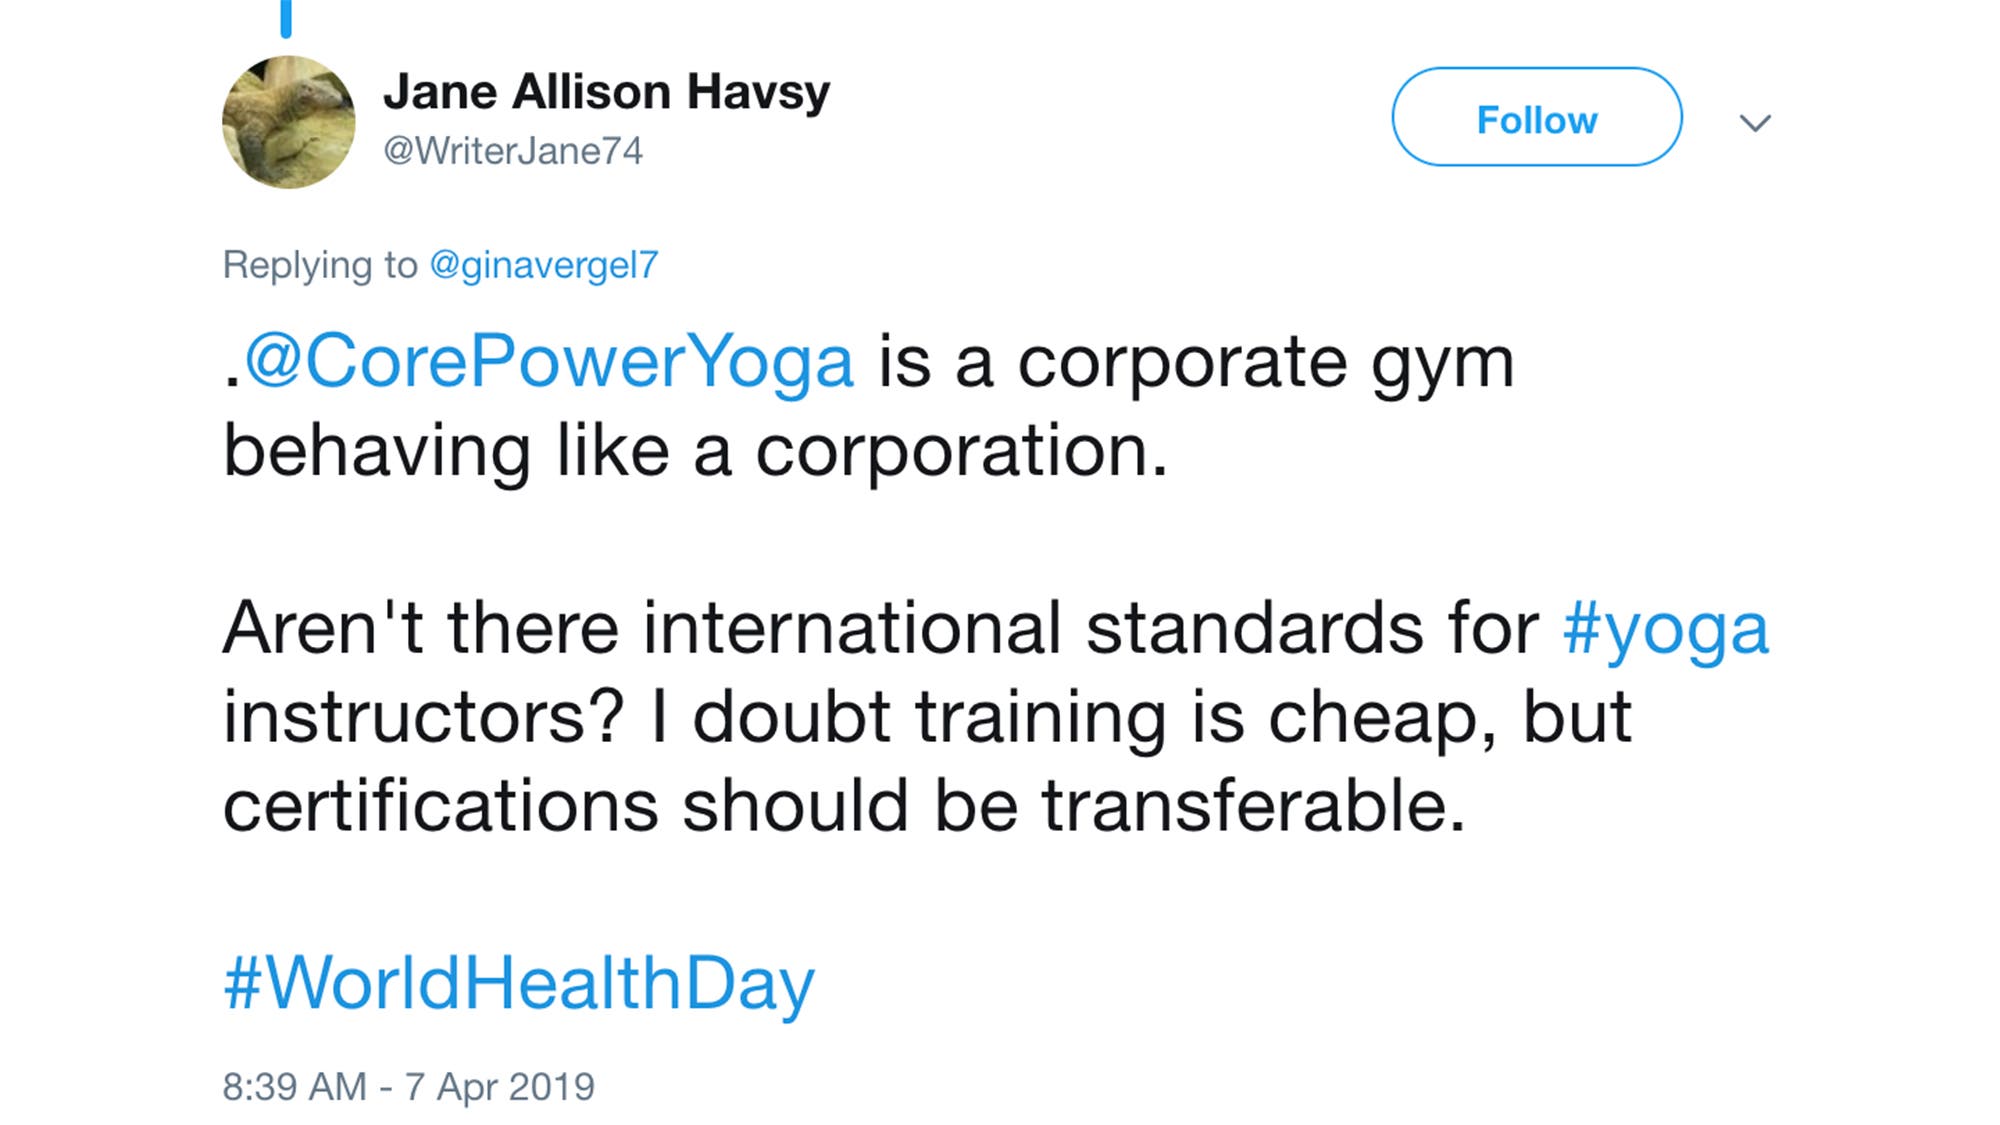Image resolution: width=2000 pixels, height=1125 pixels.
Task: Click the blue thread connector line
Action: 286,18
